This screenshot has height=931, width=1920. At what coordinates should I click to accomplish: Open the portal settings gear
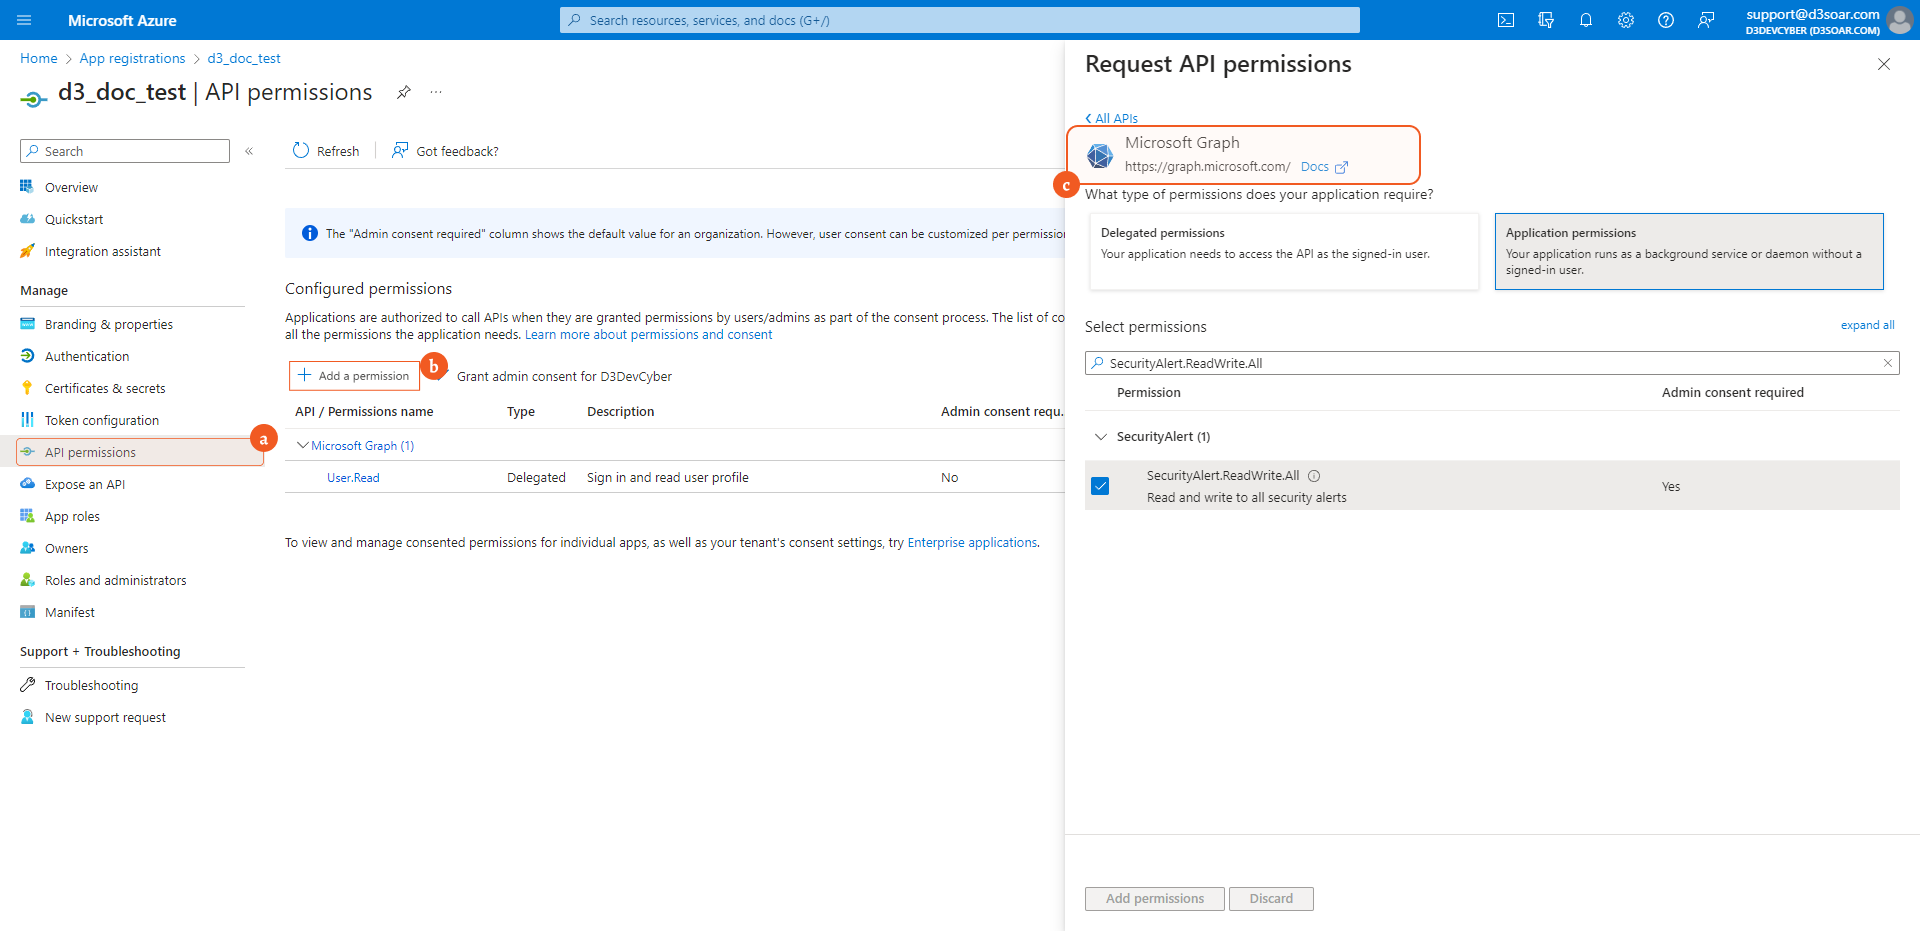click(x=1625, y=20)
